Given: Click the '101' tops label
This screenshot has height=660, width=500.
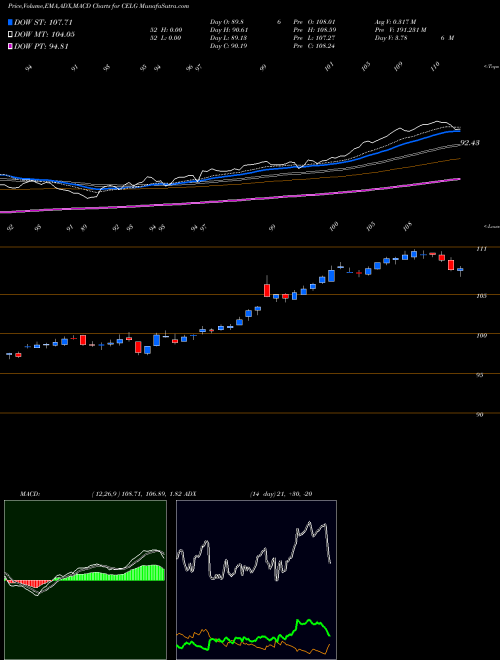Looking at the screenshot, I should tap(330, 66).
